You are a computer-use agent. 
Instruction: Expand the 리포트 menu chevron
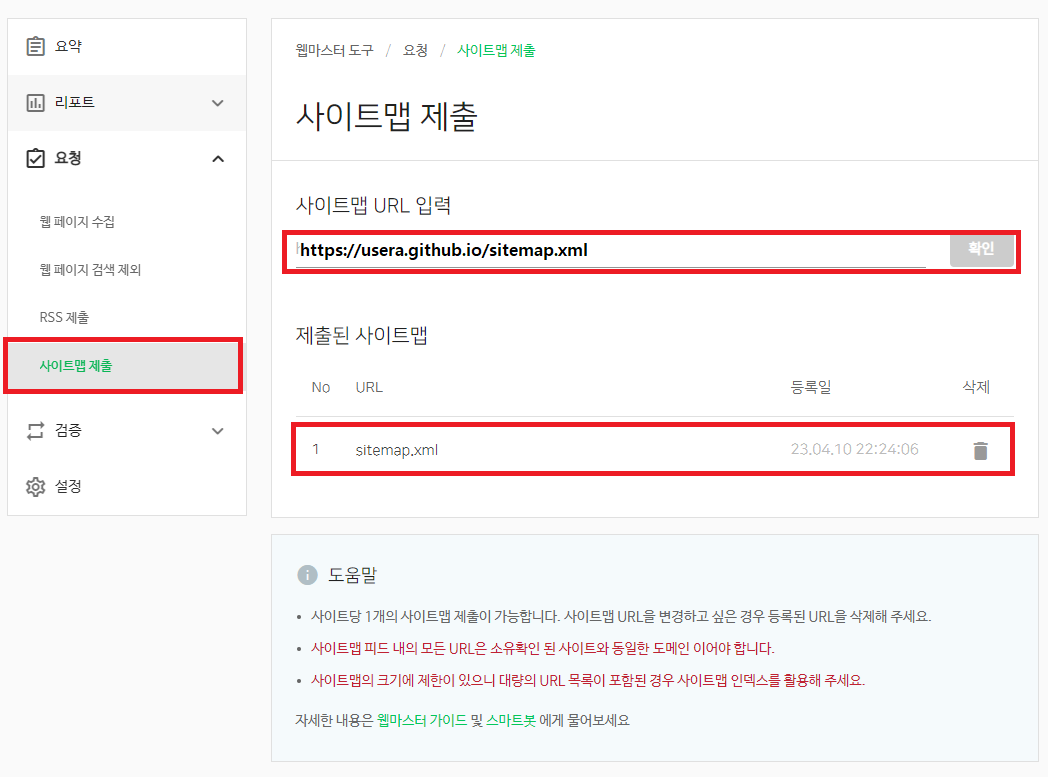[218, 103]
